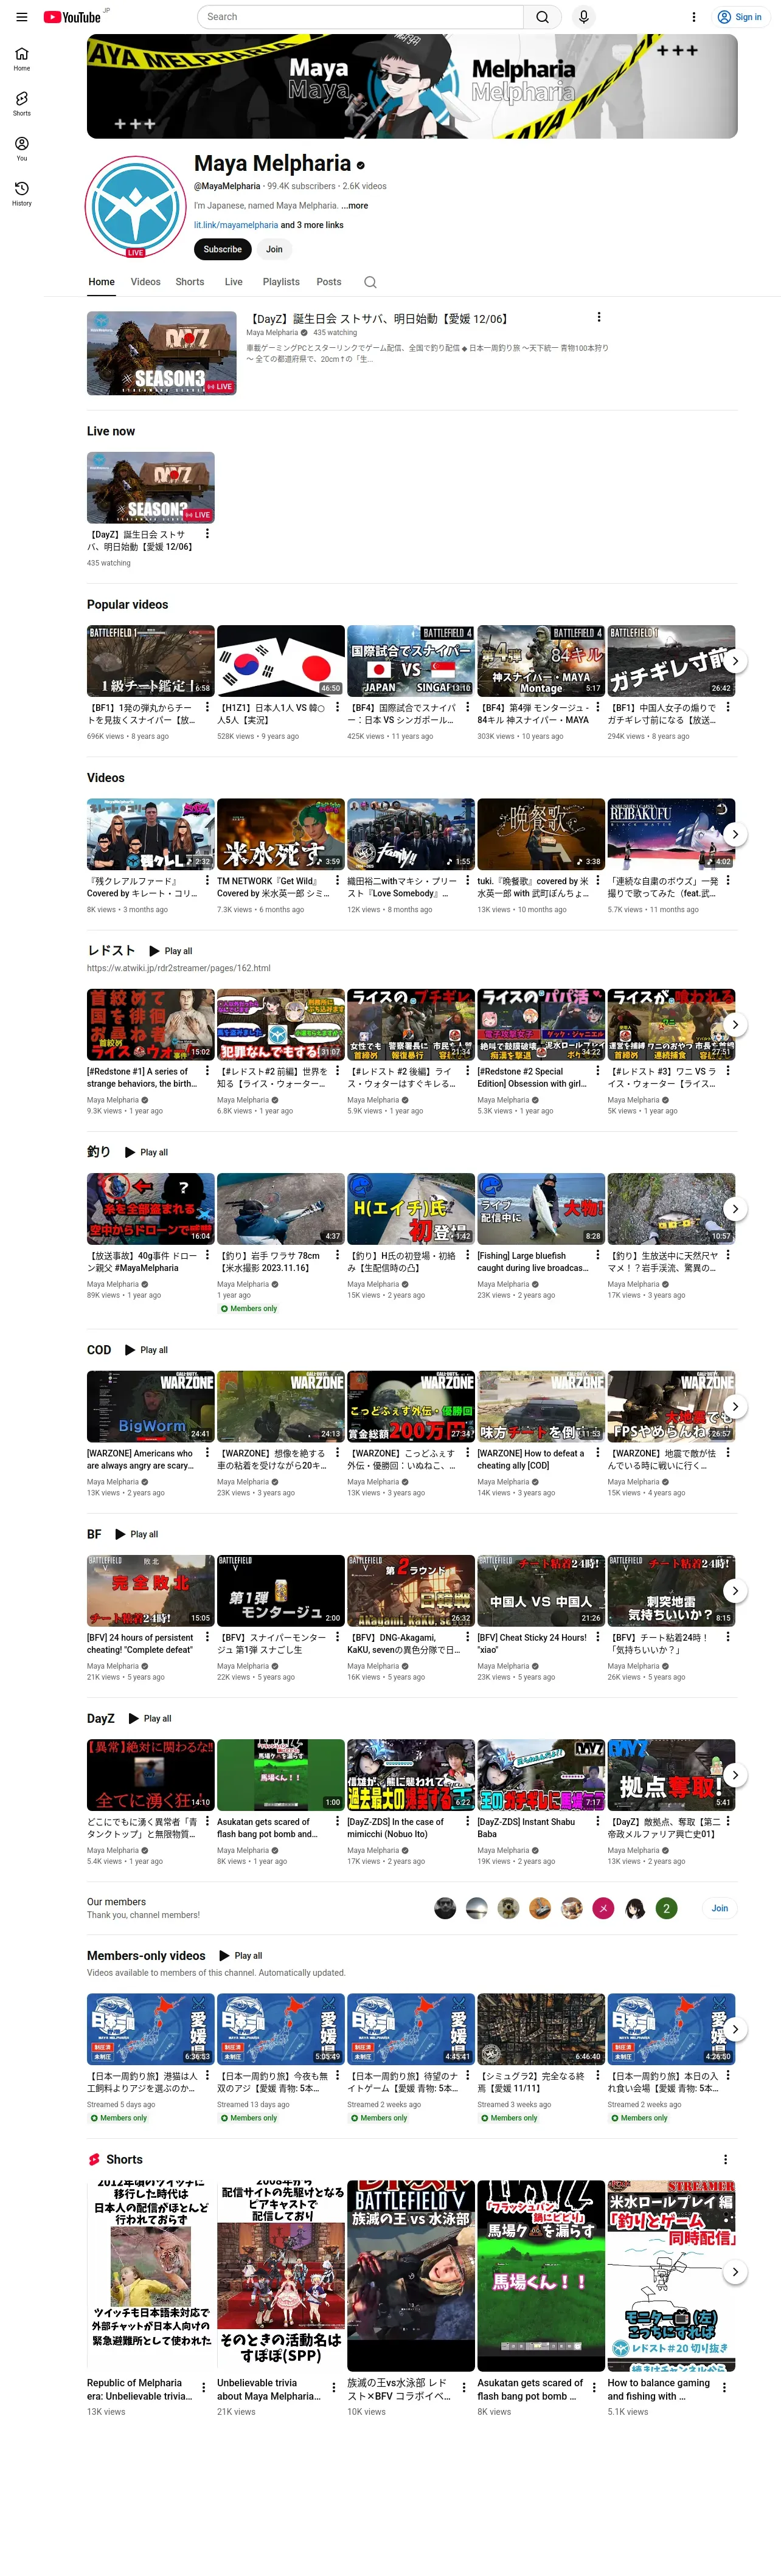
Task: Open BFV 完全敗北 video thumbnail
Action: tap(150, 1590)
